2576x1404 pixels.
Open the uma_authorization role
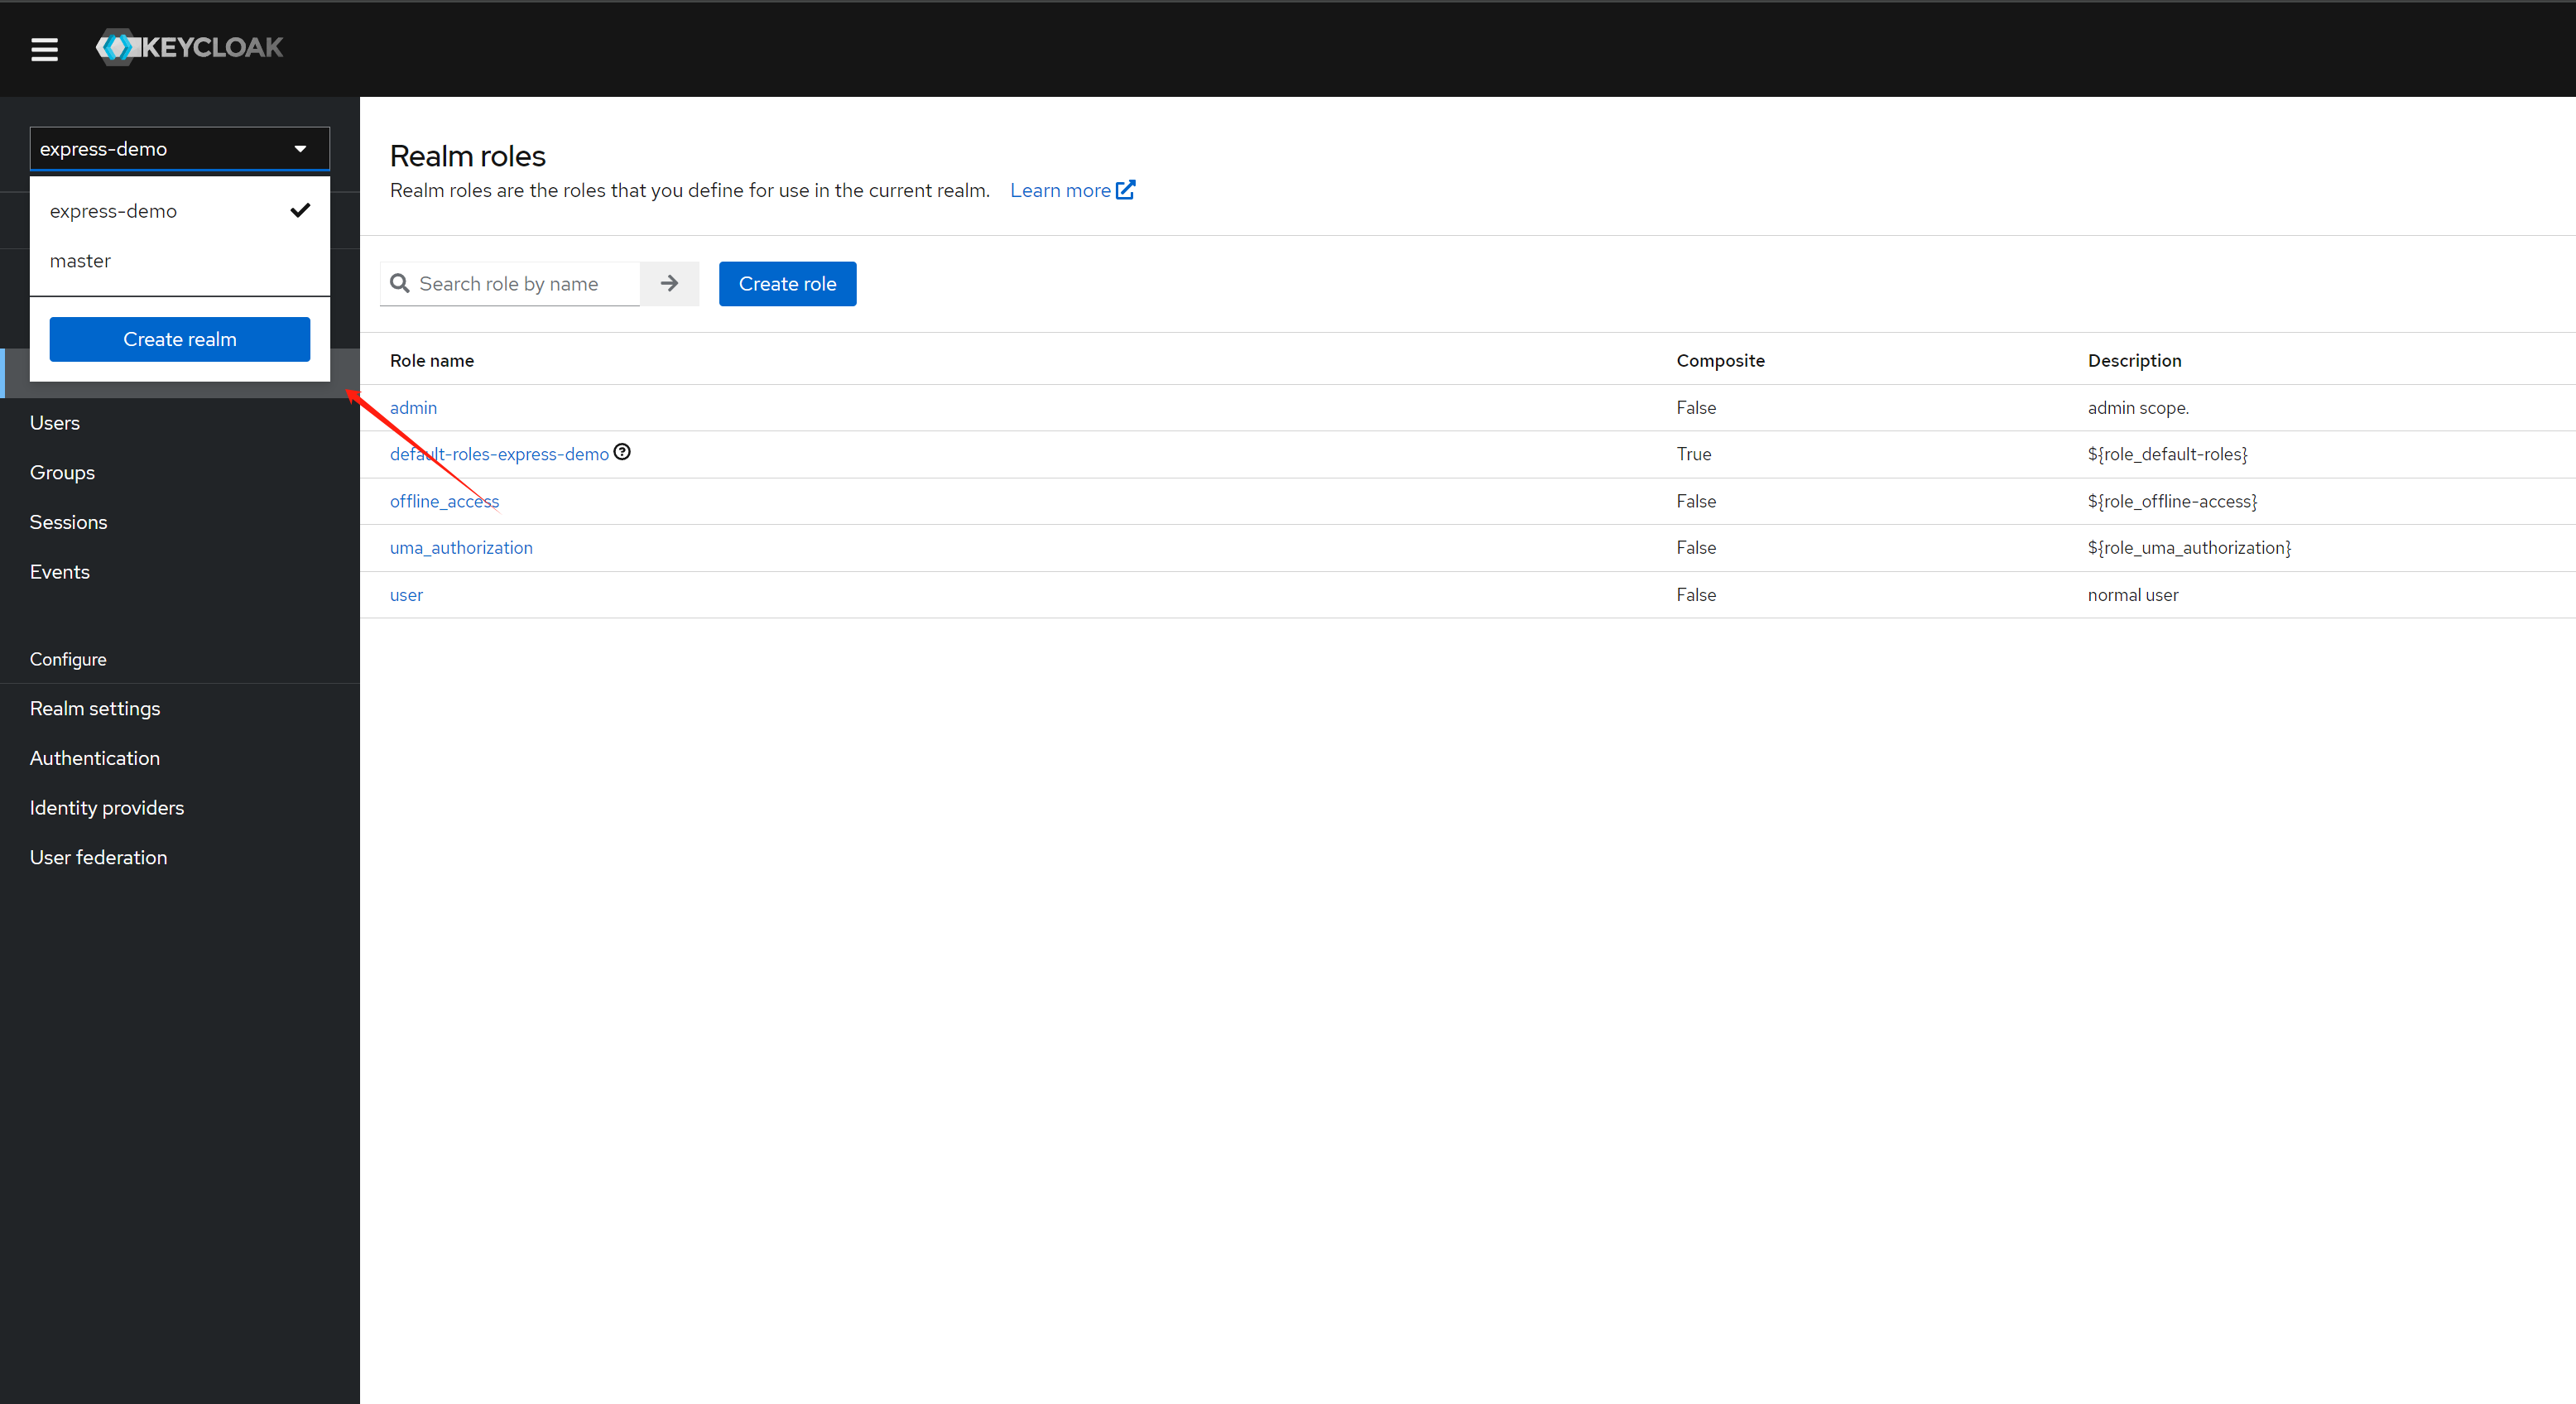tap(461, 548)
